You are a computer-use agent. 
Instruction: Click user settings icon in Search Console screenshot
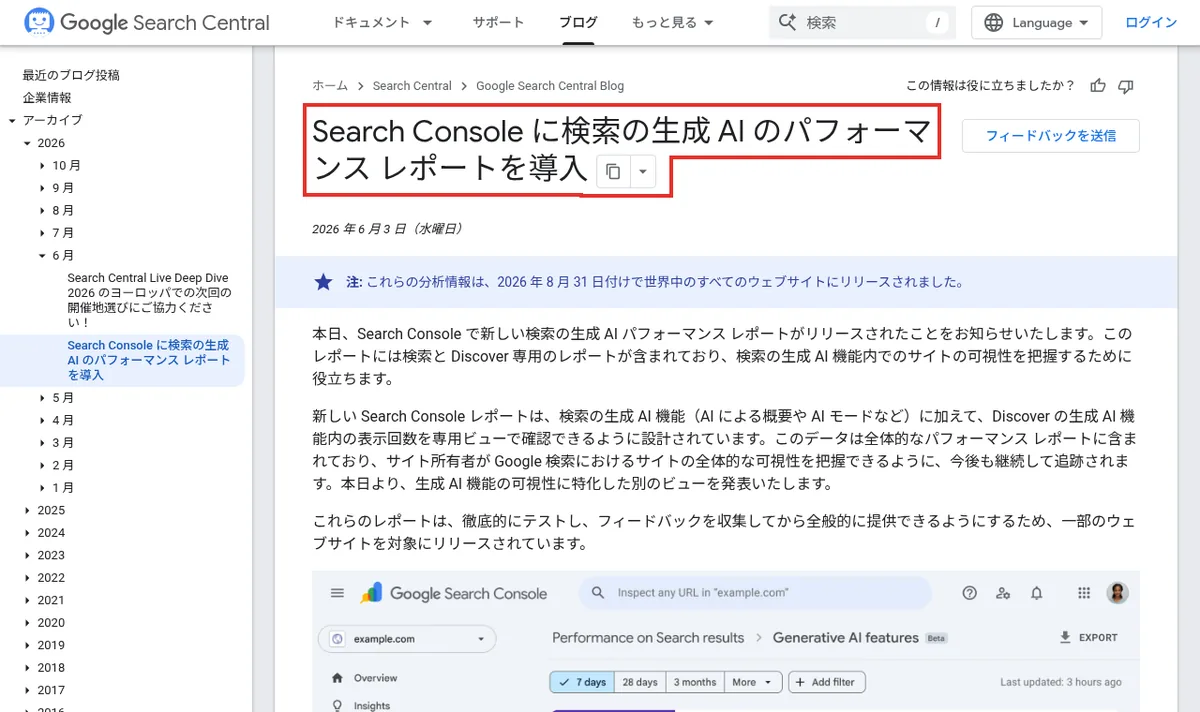[1003, 593]
